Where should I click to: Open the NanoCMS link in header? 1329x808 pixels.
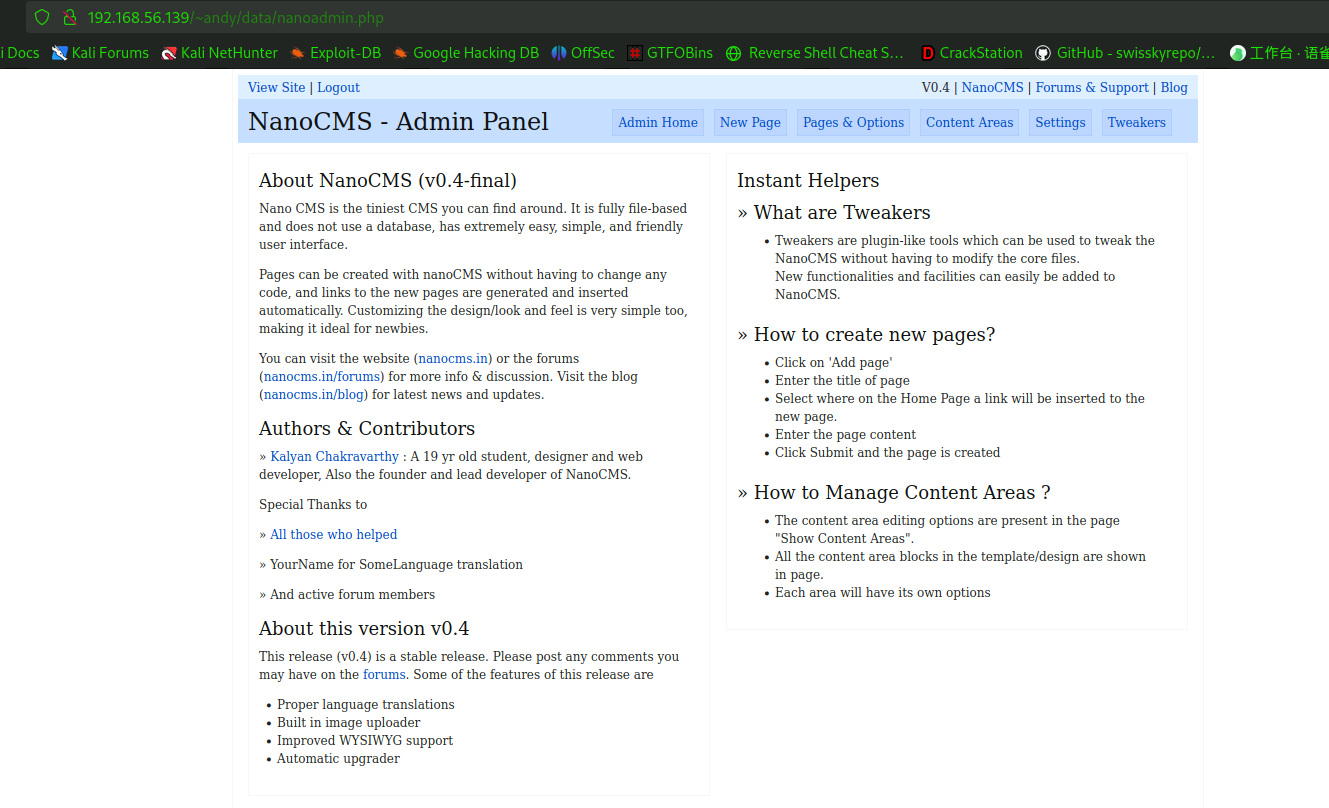point(993,87)
